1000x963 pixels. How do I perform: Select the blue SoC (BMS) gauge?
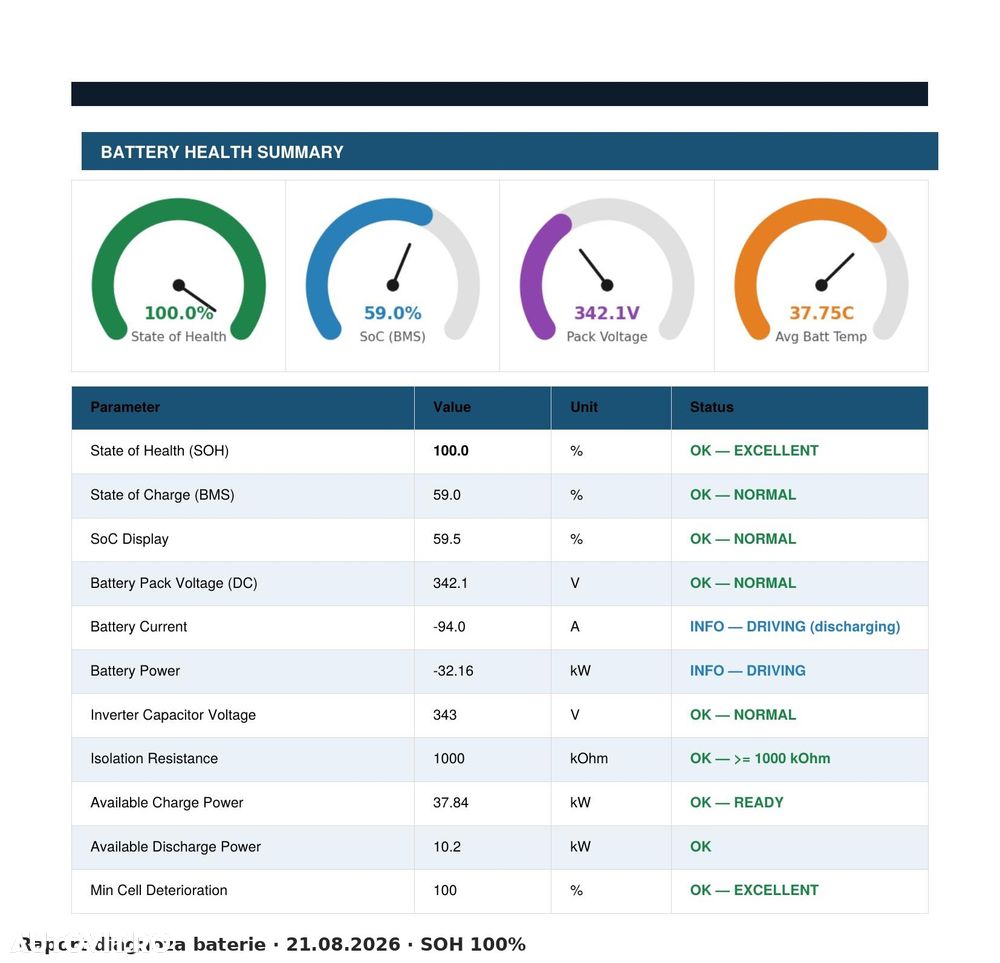click(x=393, y=270)
